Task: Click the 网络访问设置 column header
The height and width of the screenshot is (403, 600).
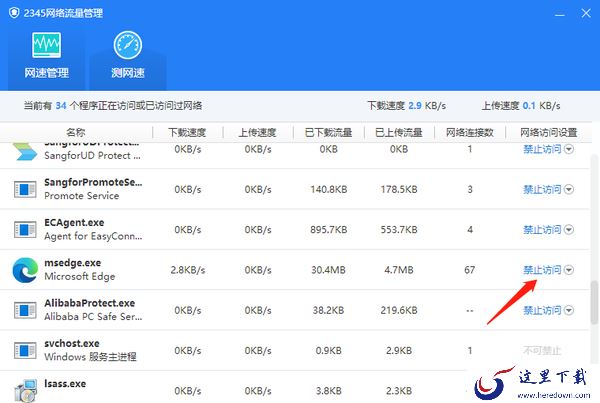Action: tap(549, 132)
